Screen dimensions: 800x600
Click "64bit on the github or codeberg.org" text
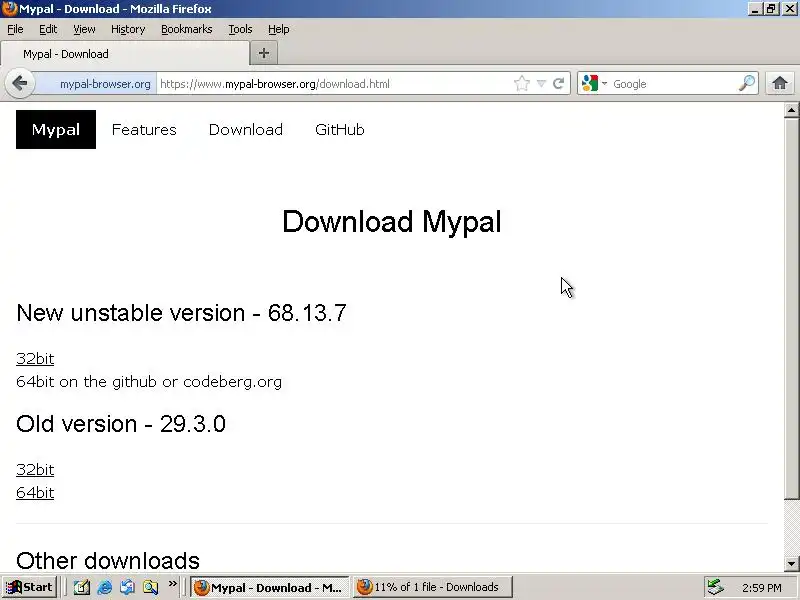149,382
